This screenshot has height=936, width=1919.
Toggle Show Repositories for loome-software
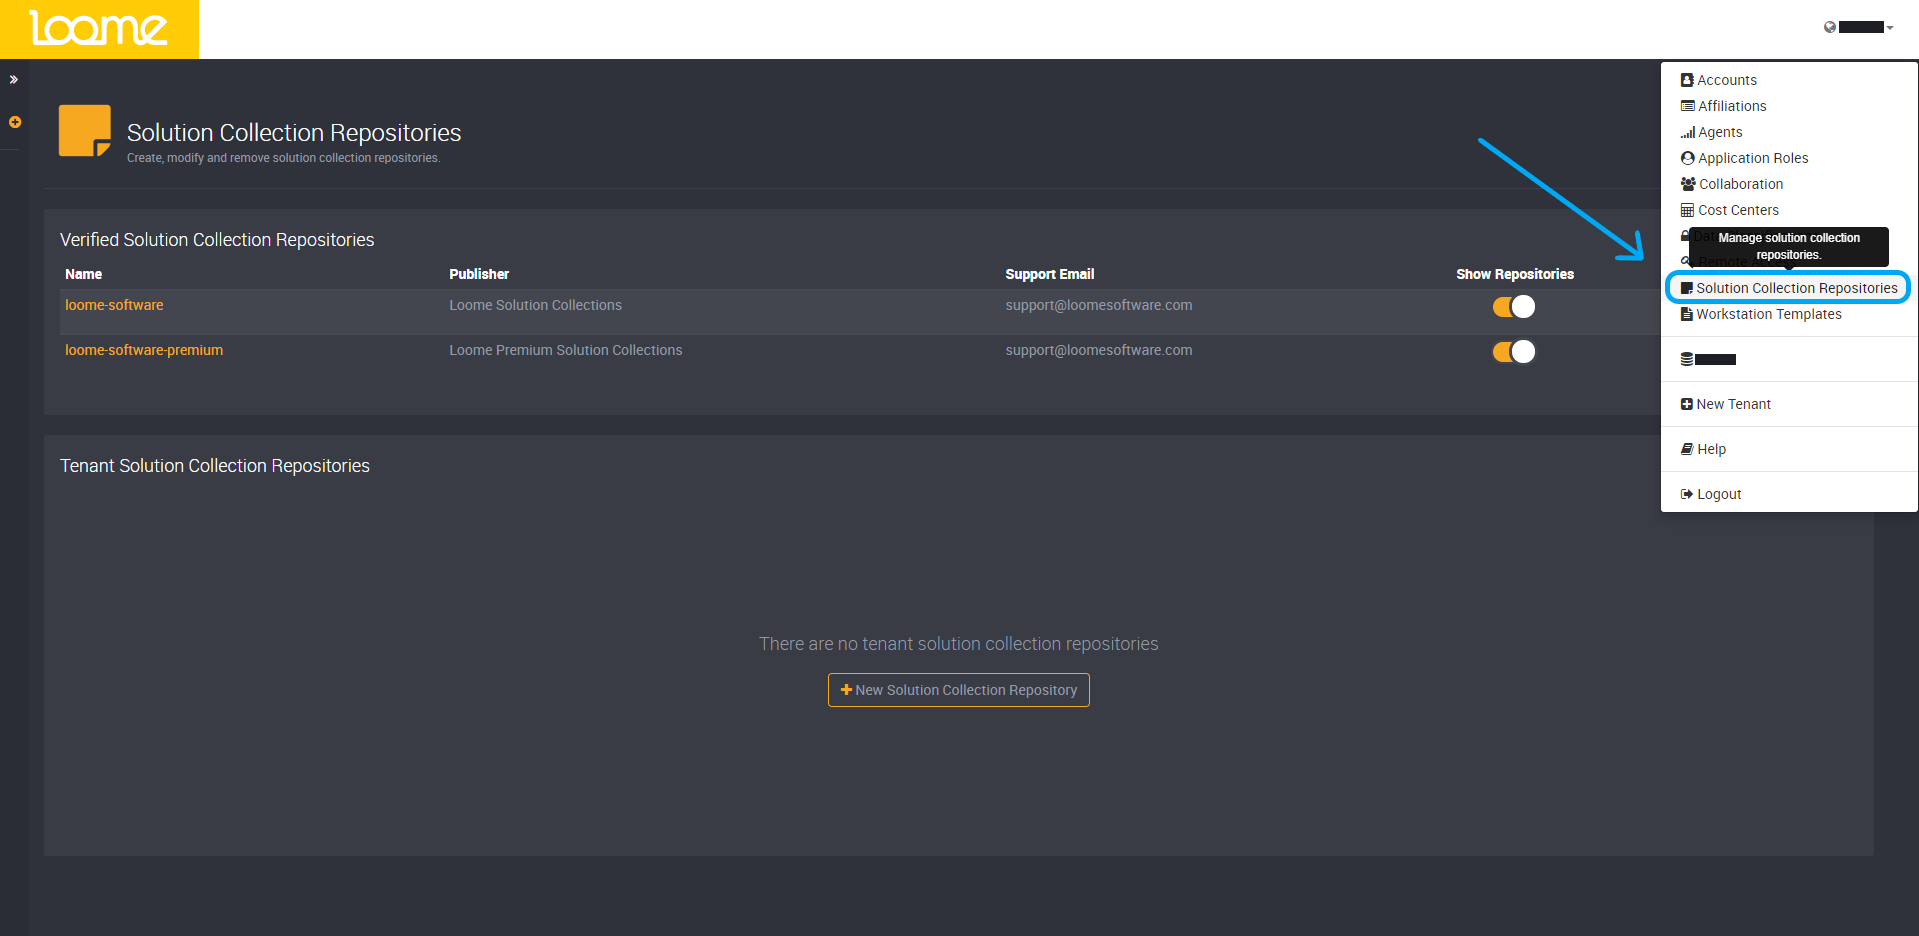1514,307
